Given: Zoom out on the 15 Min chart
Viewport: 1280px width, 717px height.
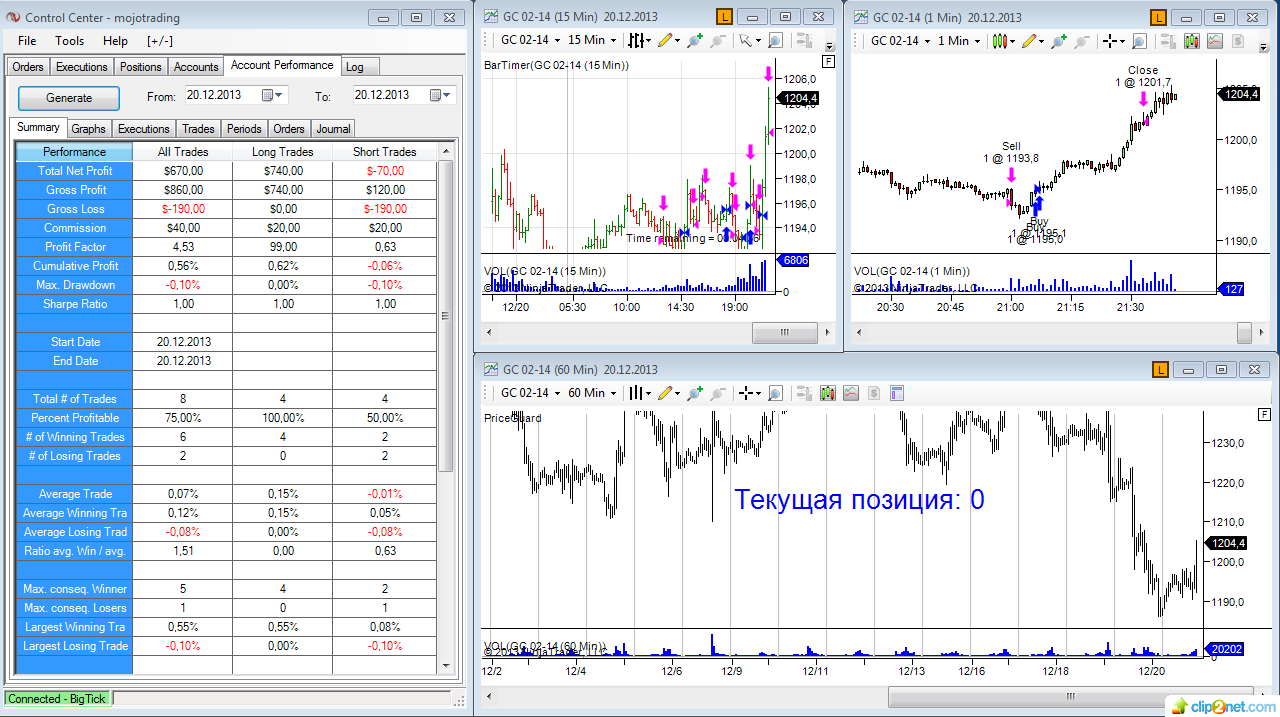Looking at the screenshot, I should pyautogui.click(x=717, y=40).
